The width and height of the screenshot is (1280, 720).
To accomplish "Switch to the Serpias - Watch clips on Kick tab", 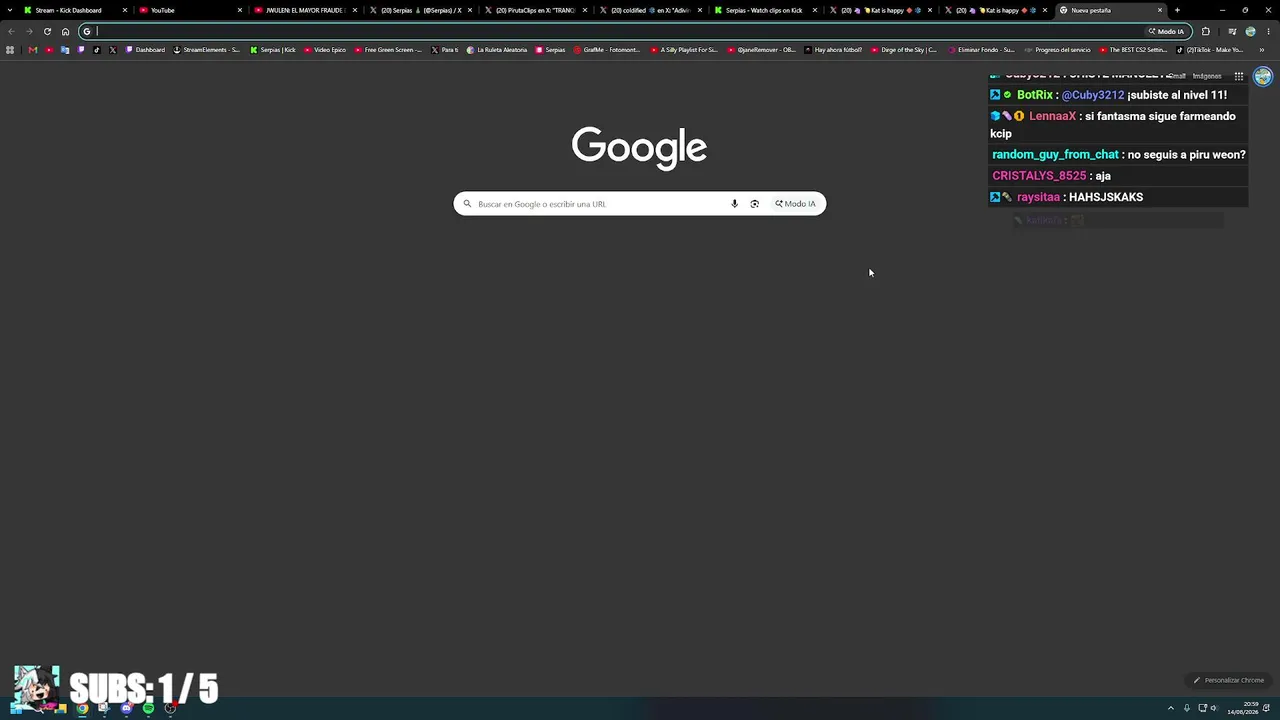I will tap(764, 10).
